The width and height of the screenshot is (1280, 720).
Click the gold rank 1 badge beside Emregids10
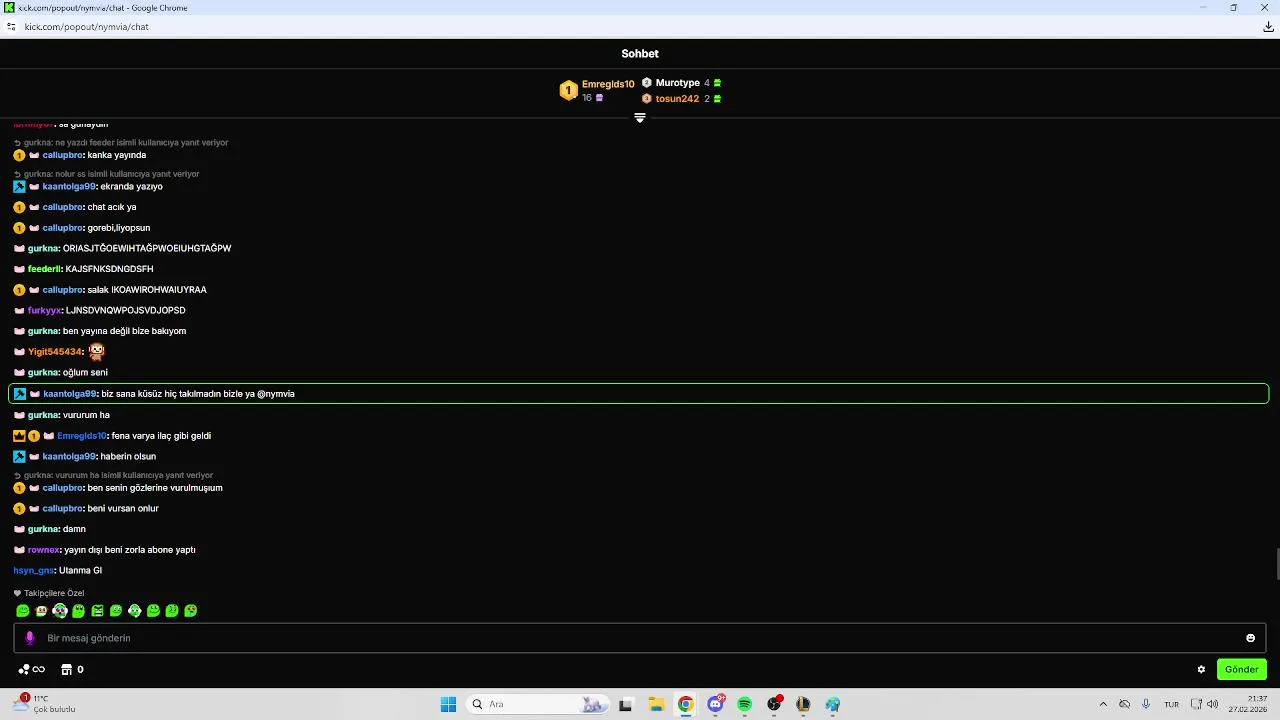(x=568, y=91)
